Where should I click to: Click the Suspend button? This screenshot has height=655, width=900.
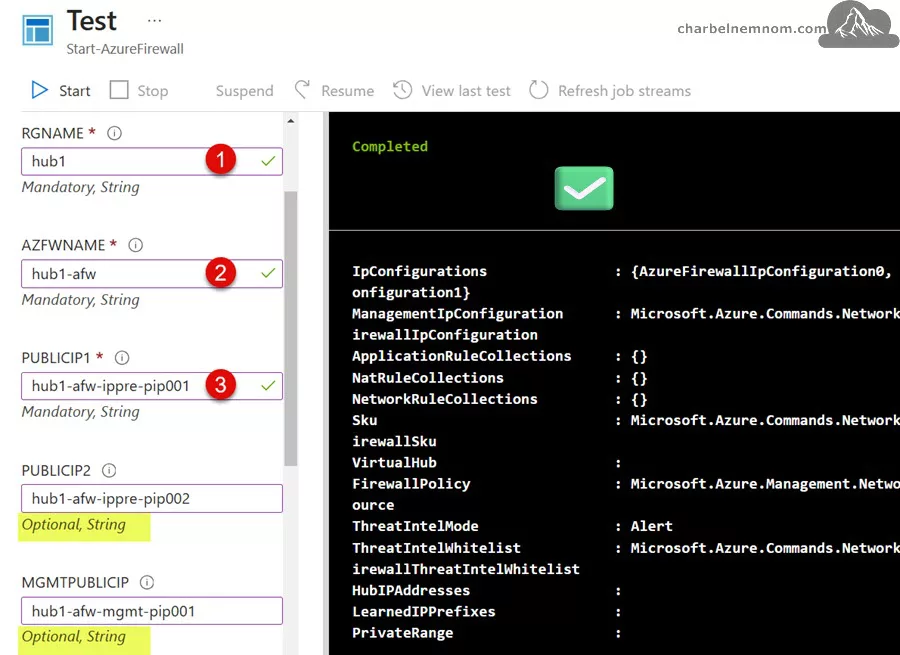pyautogui.click(x=245, y=91)
